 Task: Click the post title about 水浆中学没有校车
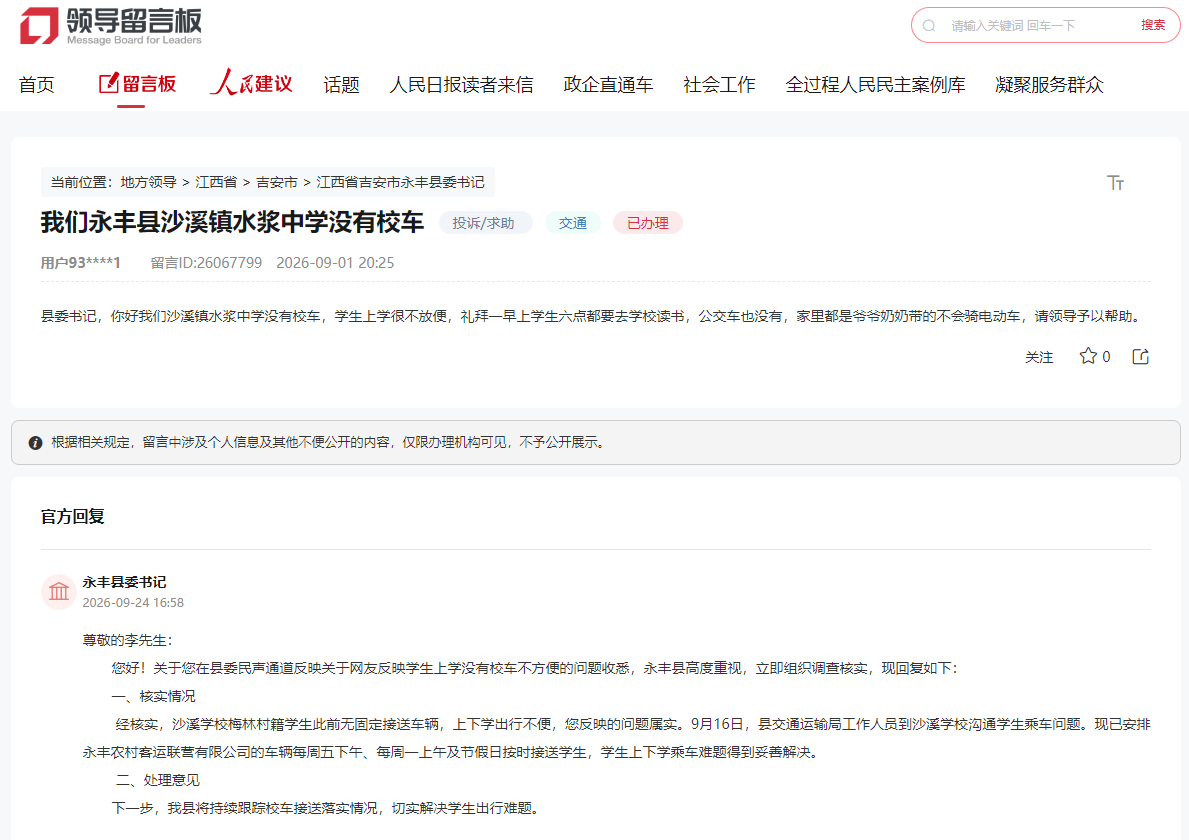pyautogui.click(x=232, y=222)
